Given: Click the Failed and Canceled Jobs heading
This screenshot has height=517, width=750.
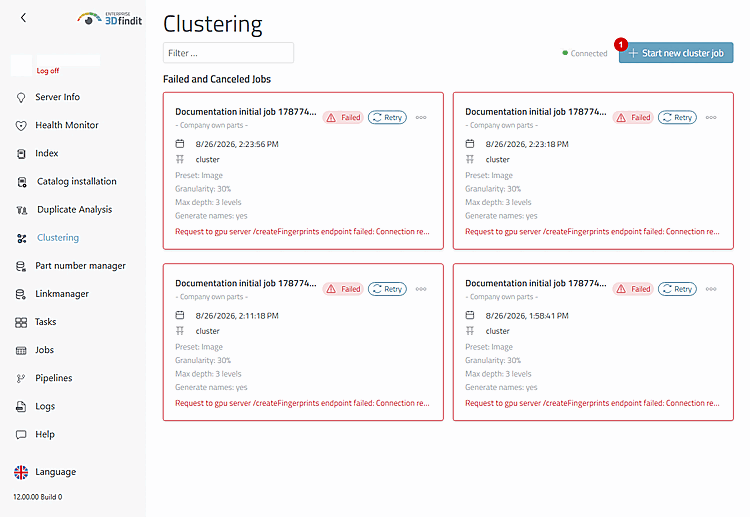Looking at the screenshot, I should point(217,79).
